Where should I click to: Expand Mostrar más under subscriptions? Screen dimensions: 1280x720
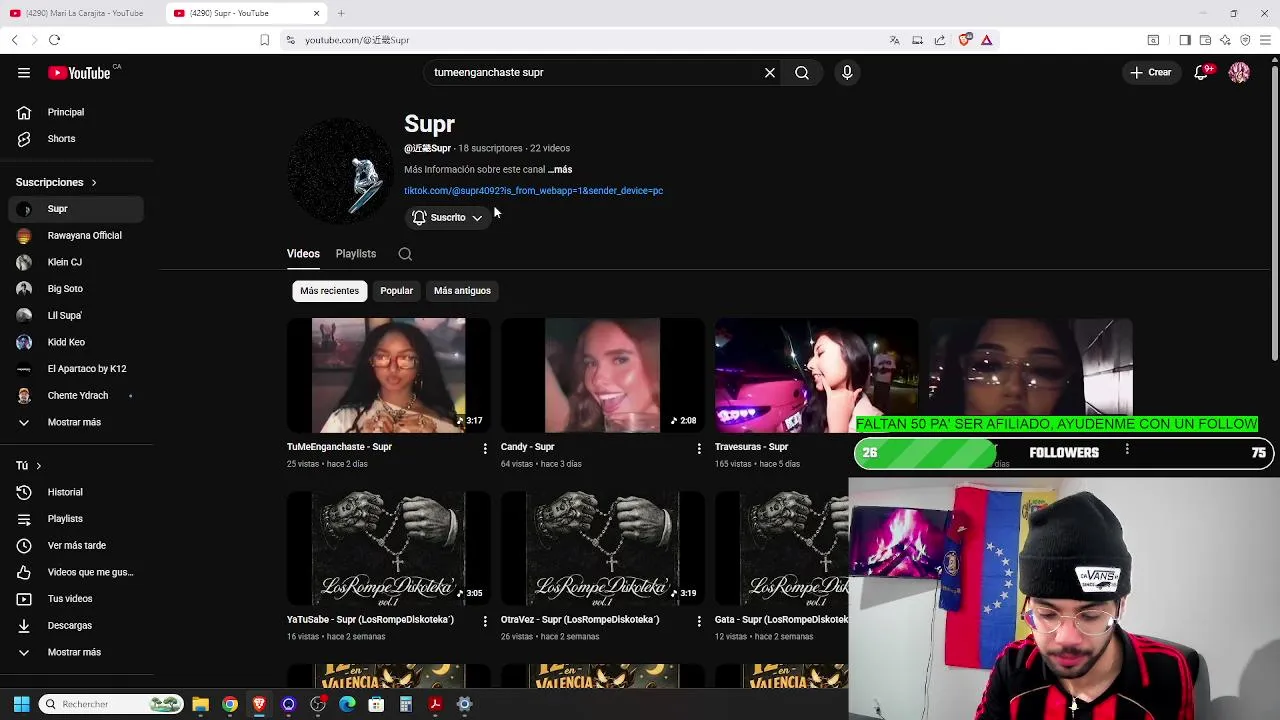(76, 422)
